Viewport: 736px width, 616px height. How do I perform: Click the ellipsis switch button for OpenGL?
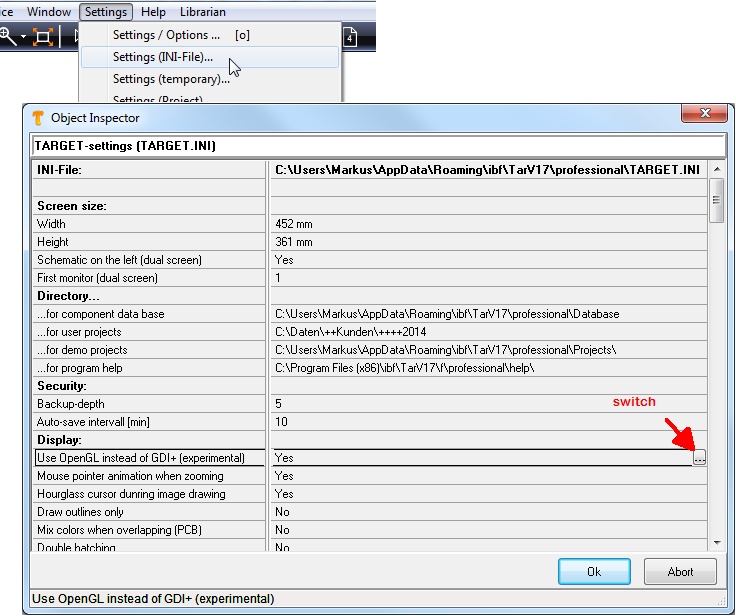click(700, 458)
